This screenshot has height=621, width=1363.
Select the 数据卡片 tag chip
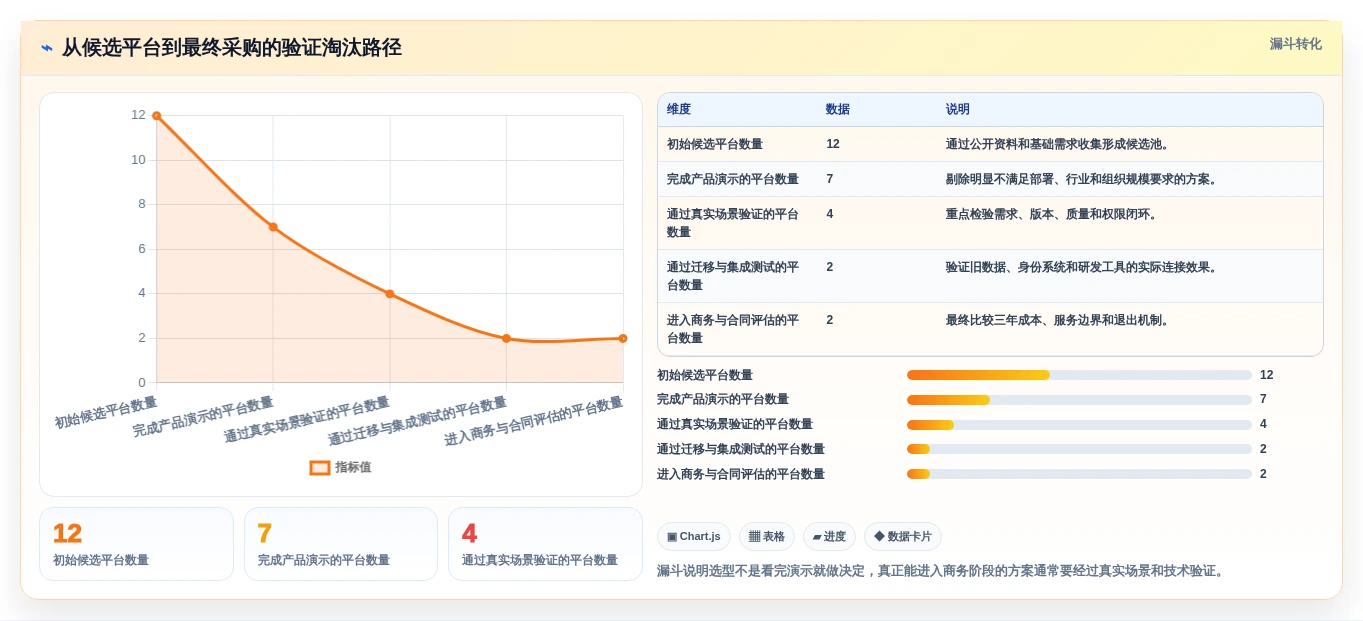point(903,537)
